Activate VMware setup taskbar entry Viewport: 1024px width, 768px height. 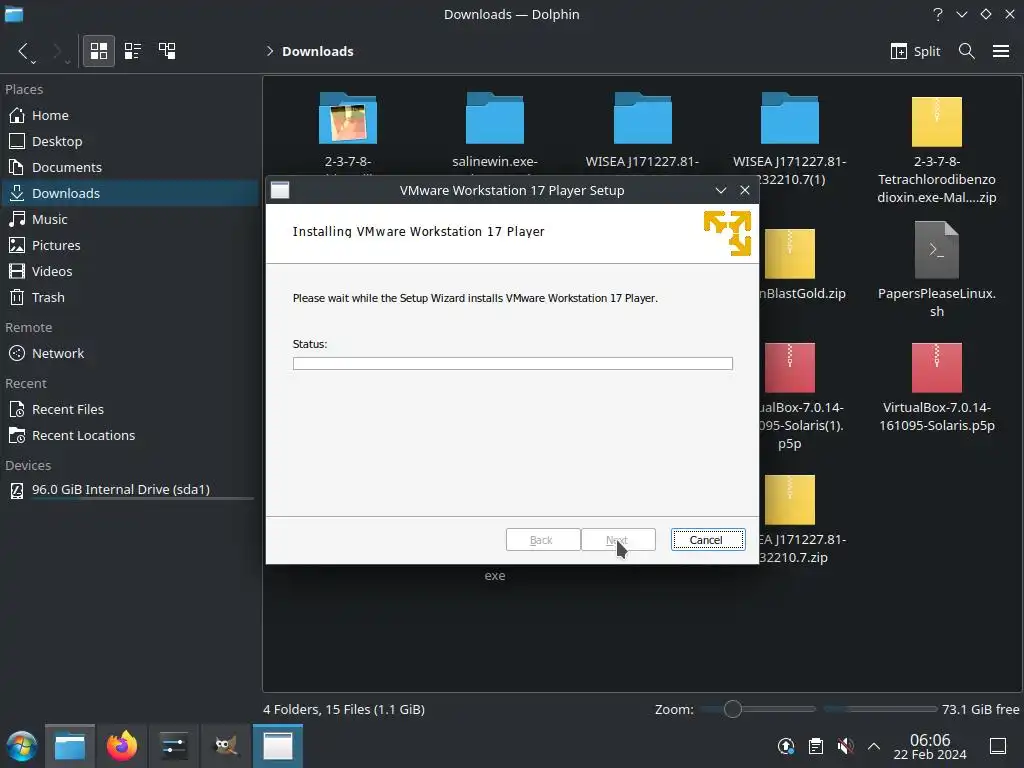(x=278, y=746)
